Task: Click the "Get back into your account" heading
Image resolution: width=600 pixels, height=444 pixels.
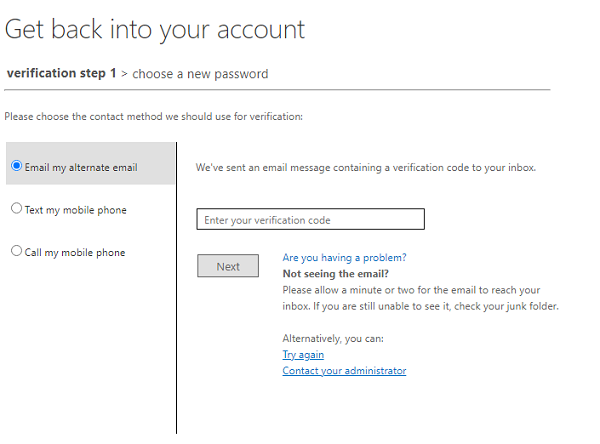Action: coord(155,29)
